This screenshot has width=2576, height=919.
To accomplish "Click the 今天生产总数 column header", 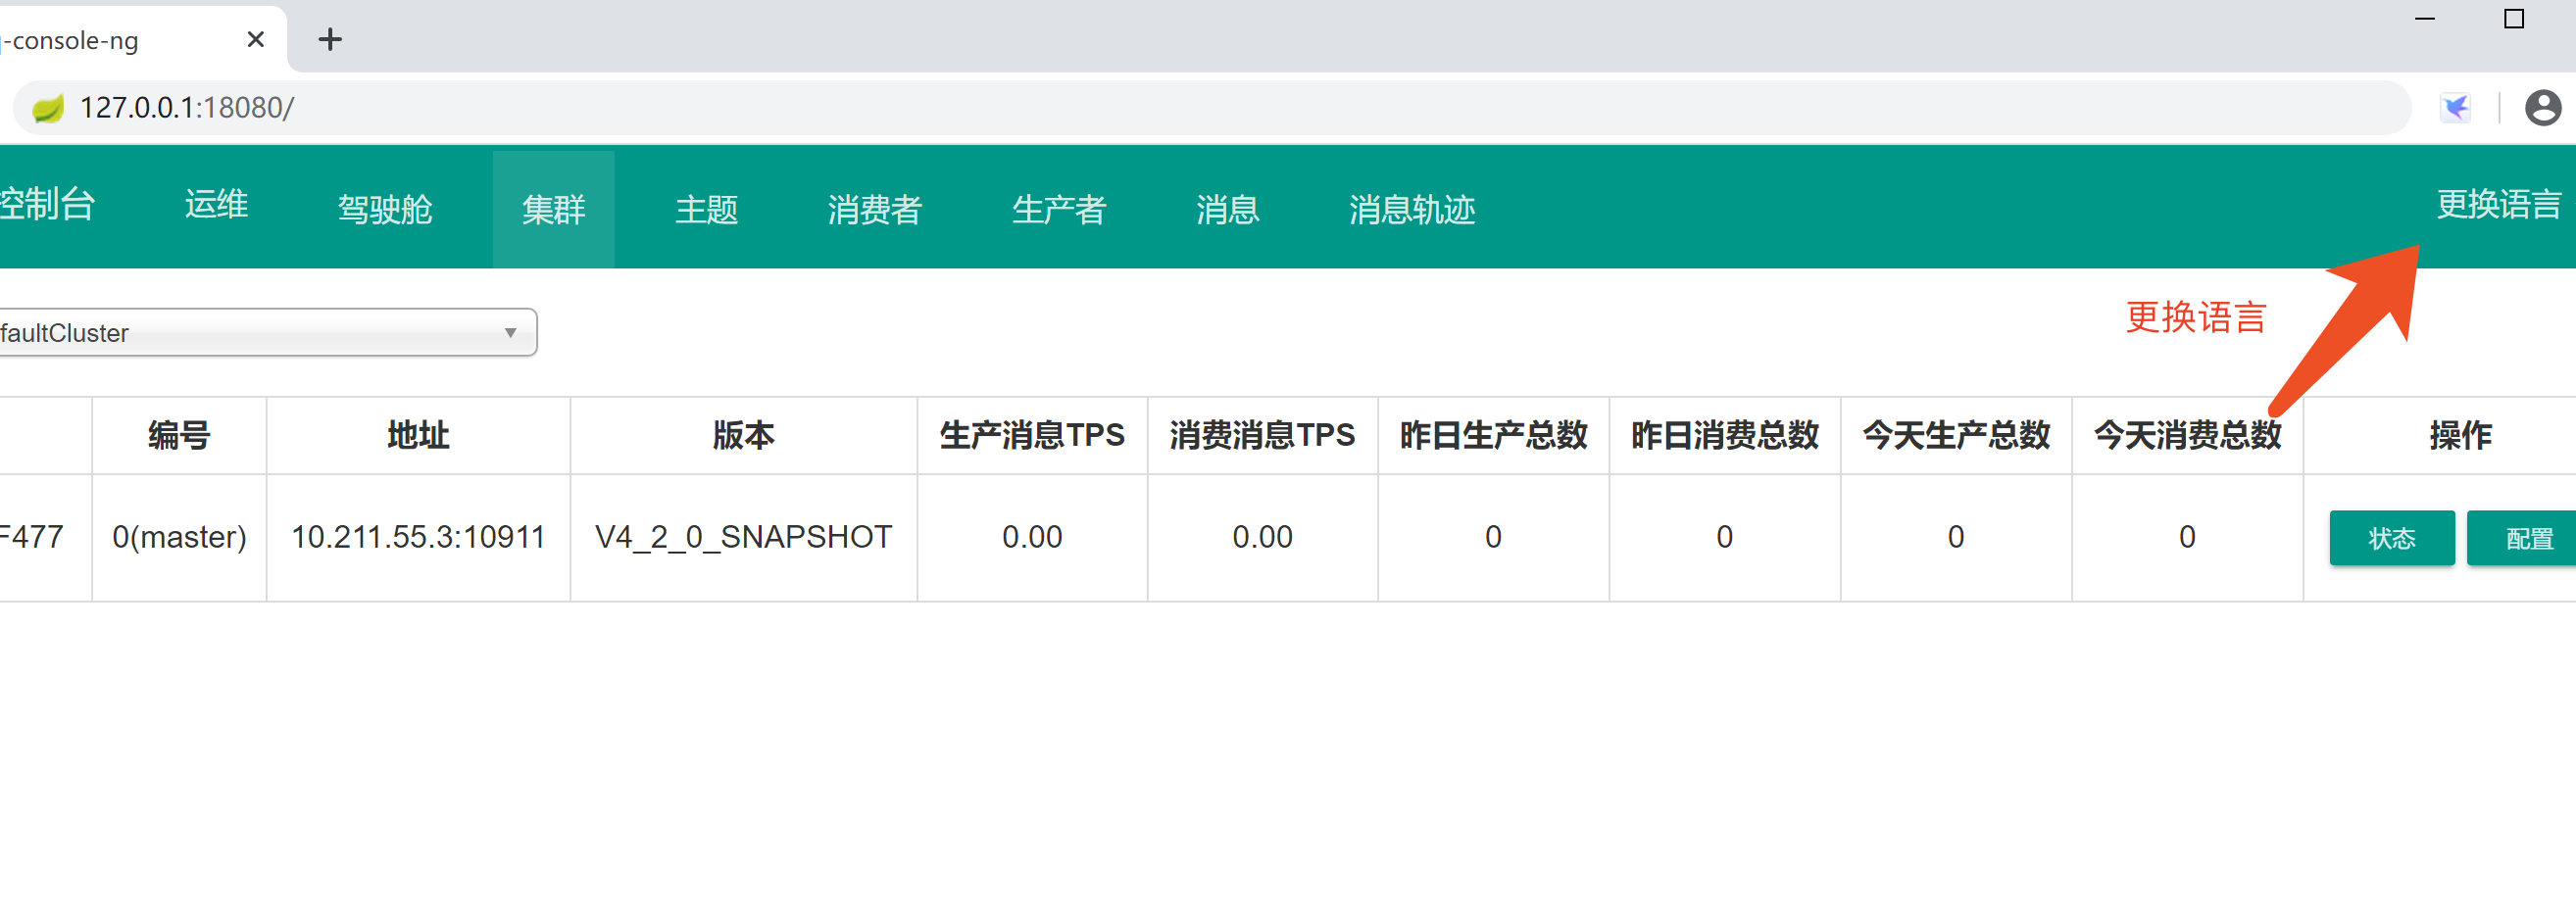I will (x=1956, y=435).
